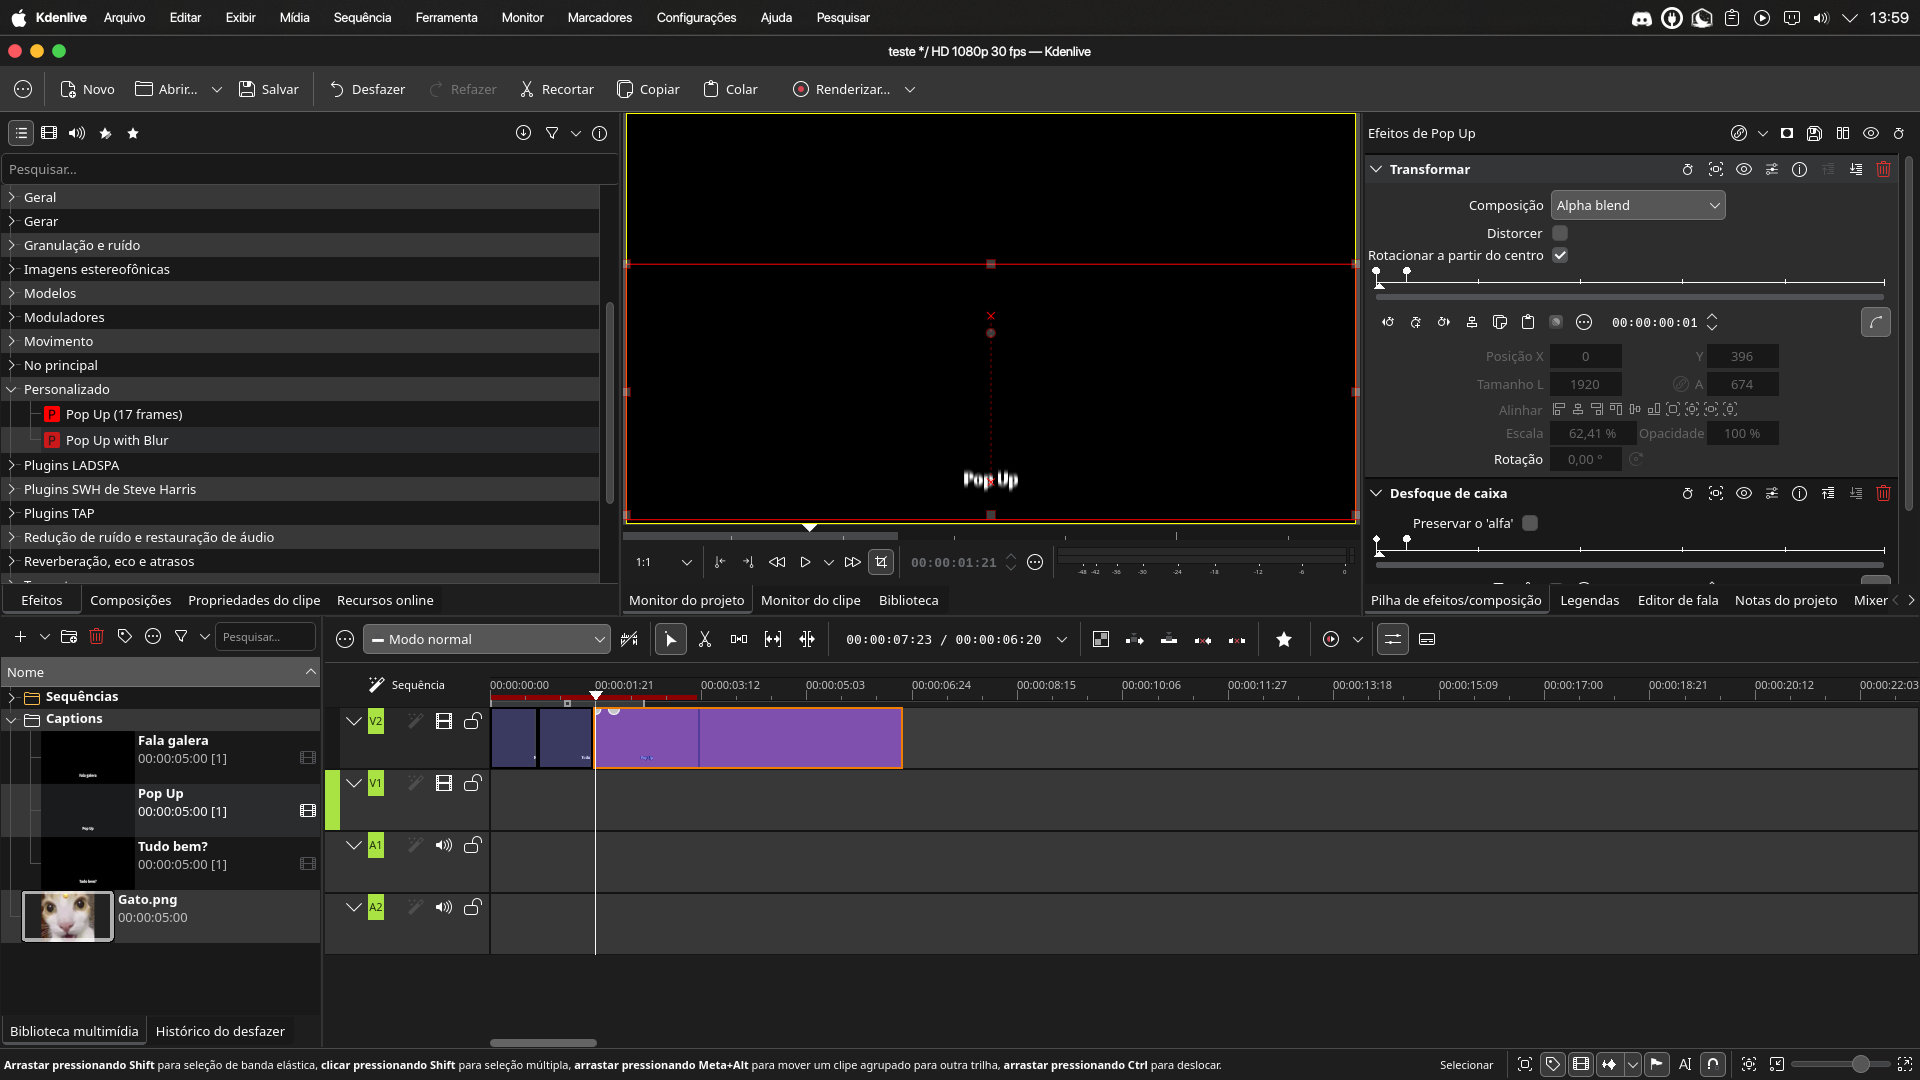
Task: Open the Marcadores menu
Action: pos(600,18)
